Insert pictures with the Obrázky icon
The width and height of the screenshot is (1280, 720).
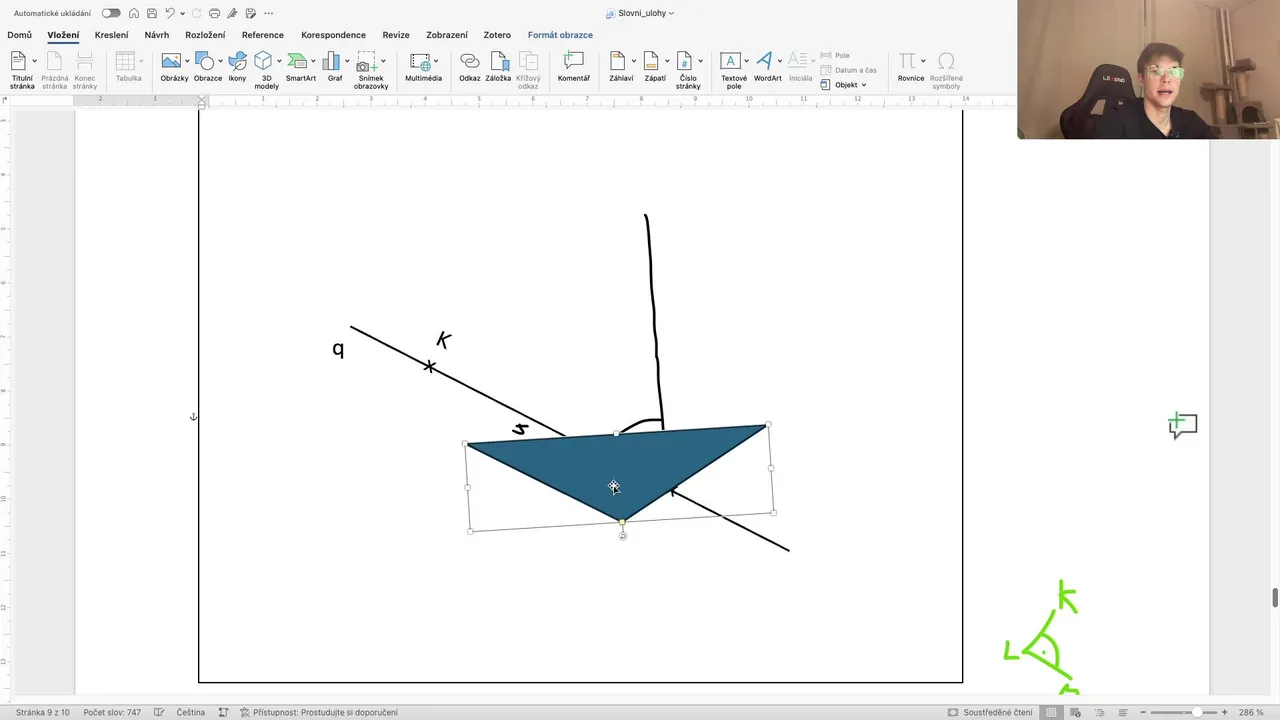[171, 62]
